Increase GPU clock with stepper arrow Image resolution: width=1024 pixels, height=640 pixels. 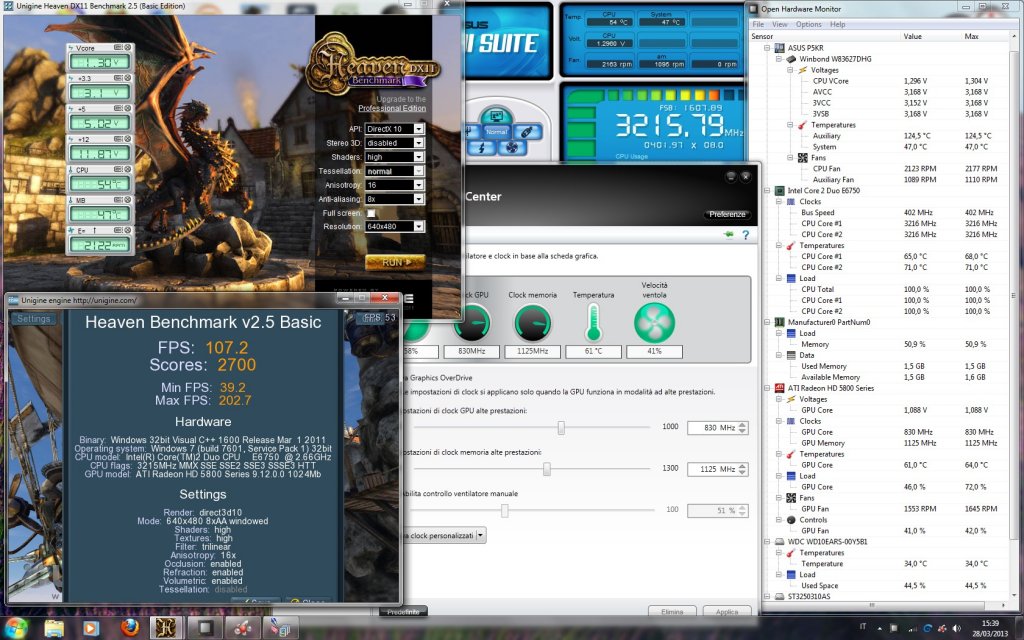(x=742, y=424)
